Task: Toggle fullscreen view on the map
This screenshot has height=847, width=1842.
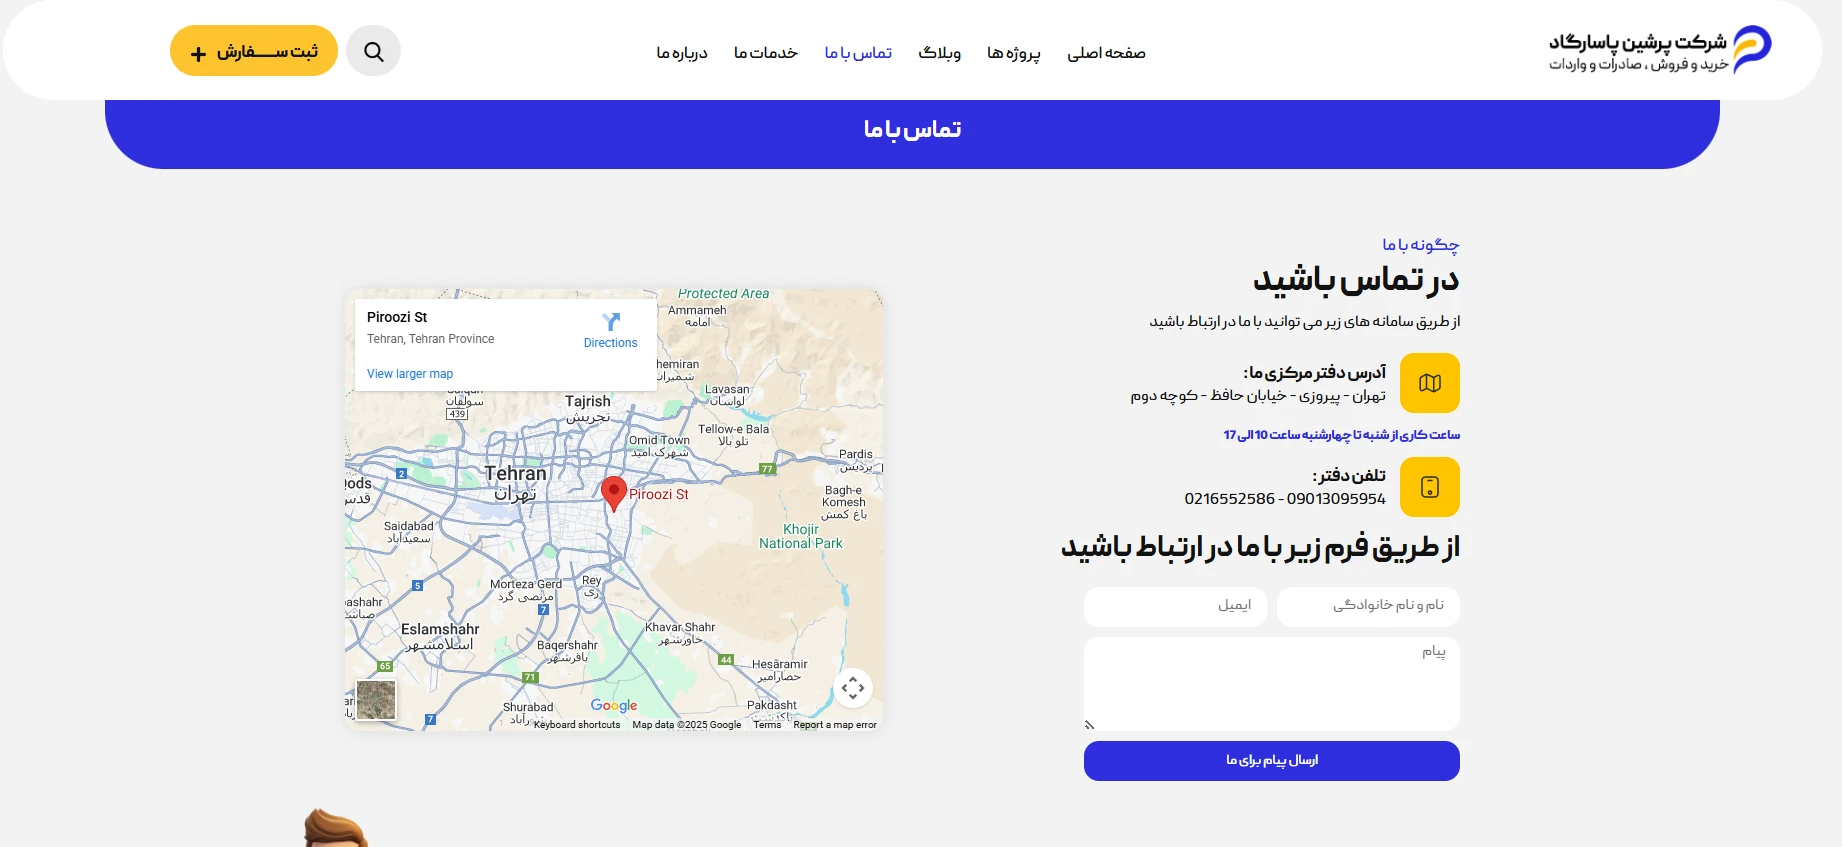Action: click(x=852, y=688)
